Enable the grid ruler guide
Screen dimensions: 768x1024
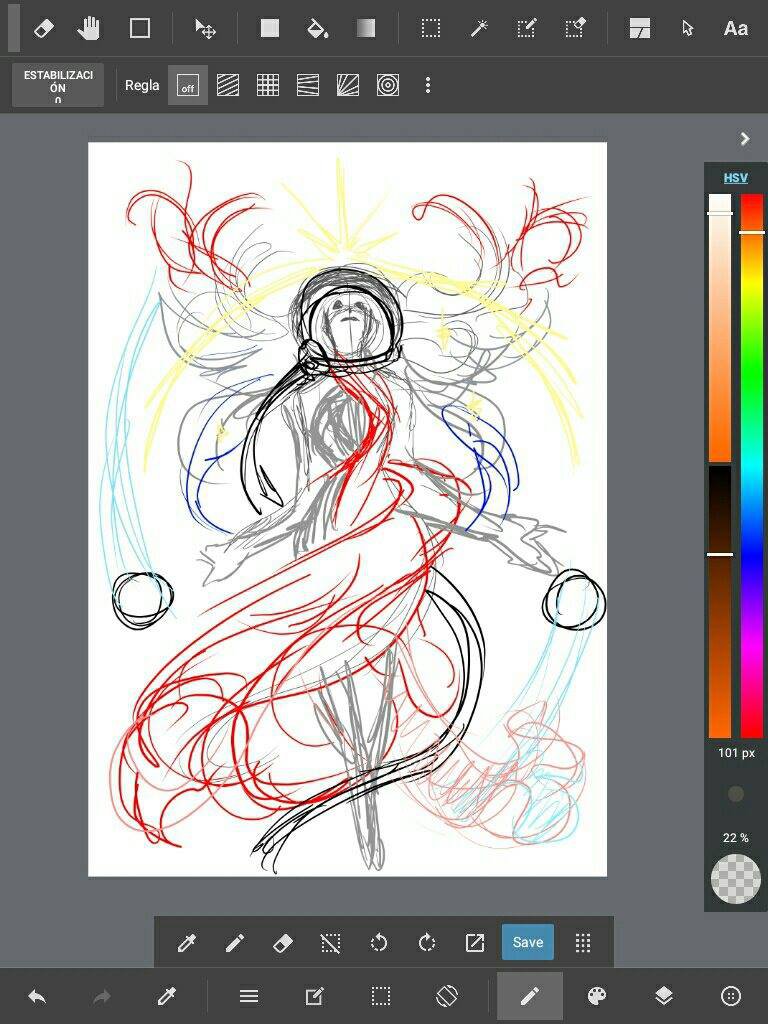268,86
